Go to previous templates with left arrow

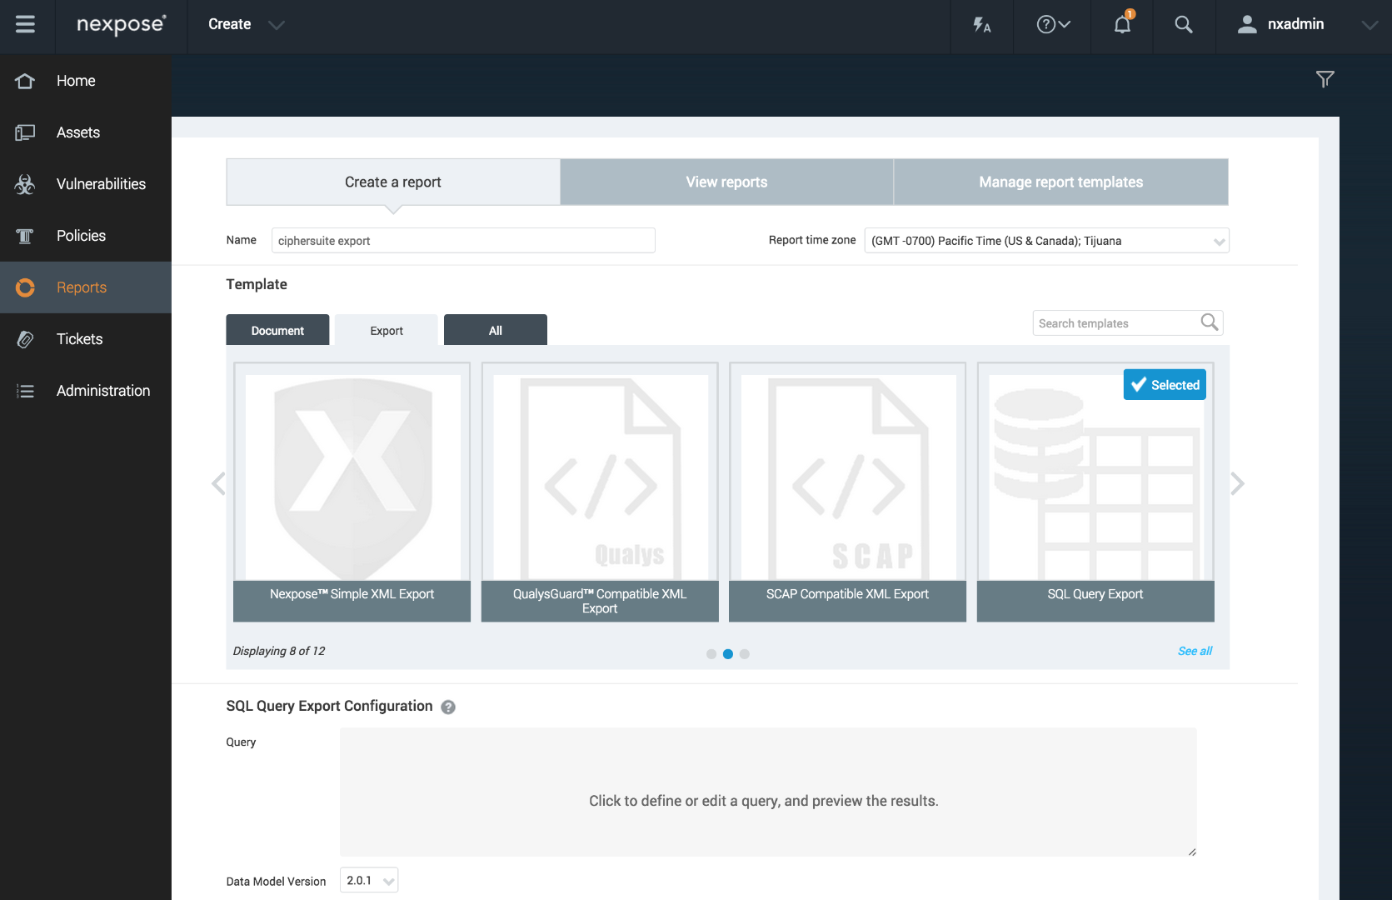[219, 484]
